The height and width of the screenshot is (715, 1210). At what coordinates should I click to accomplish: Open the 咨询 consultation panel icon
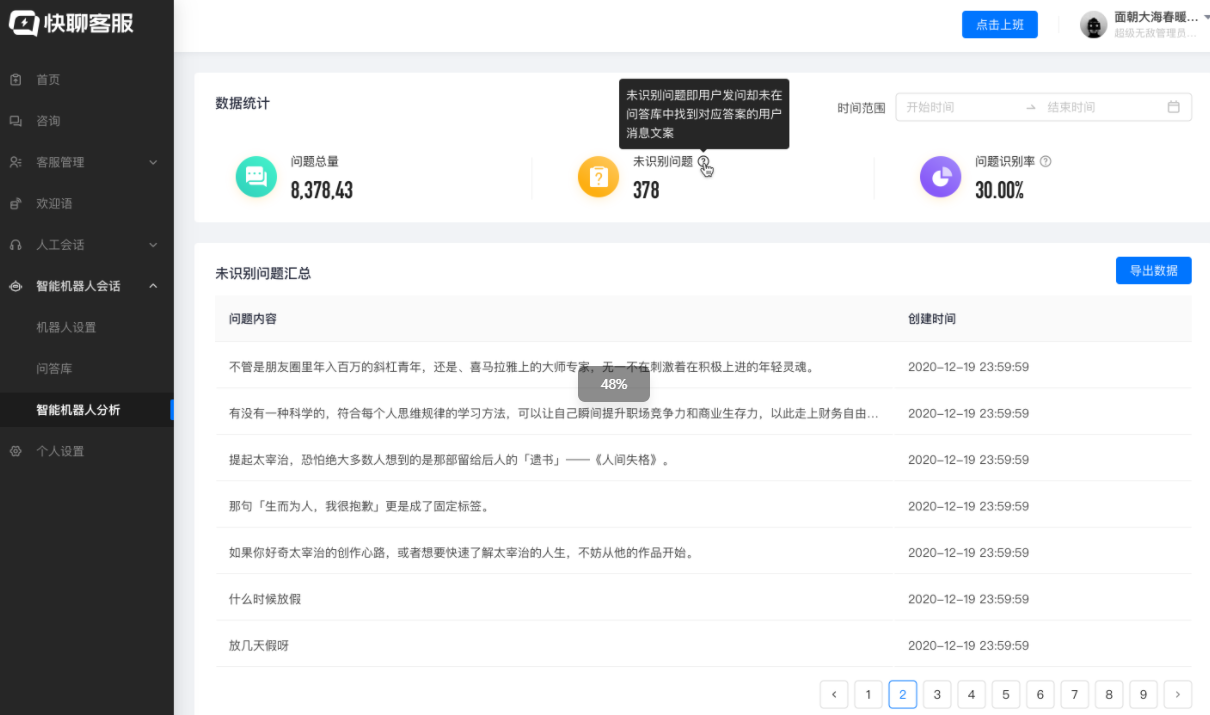point(14,120)
